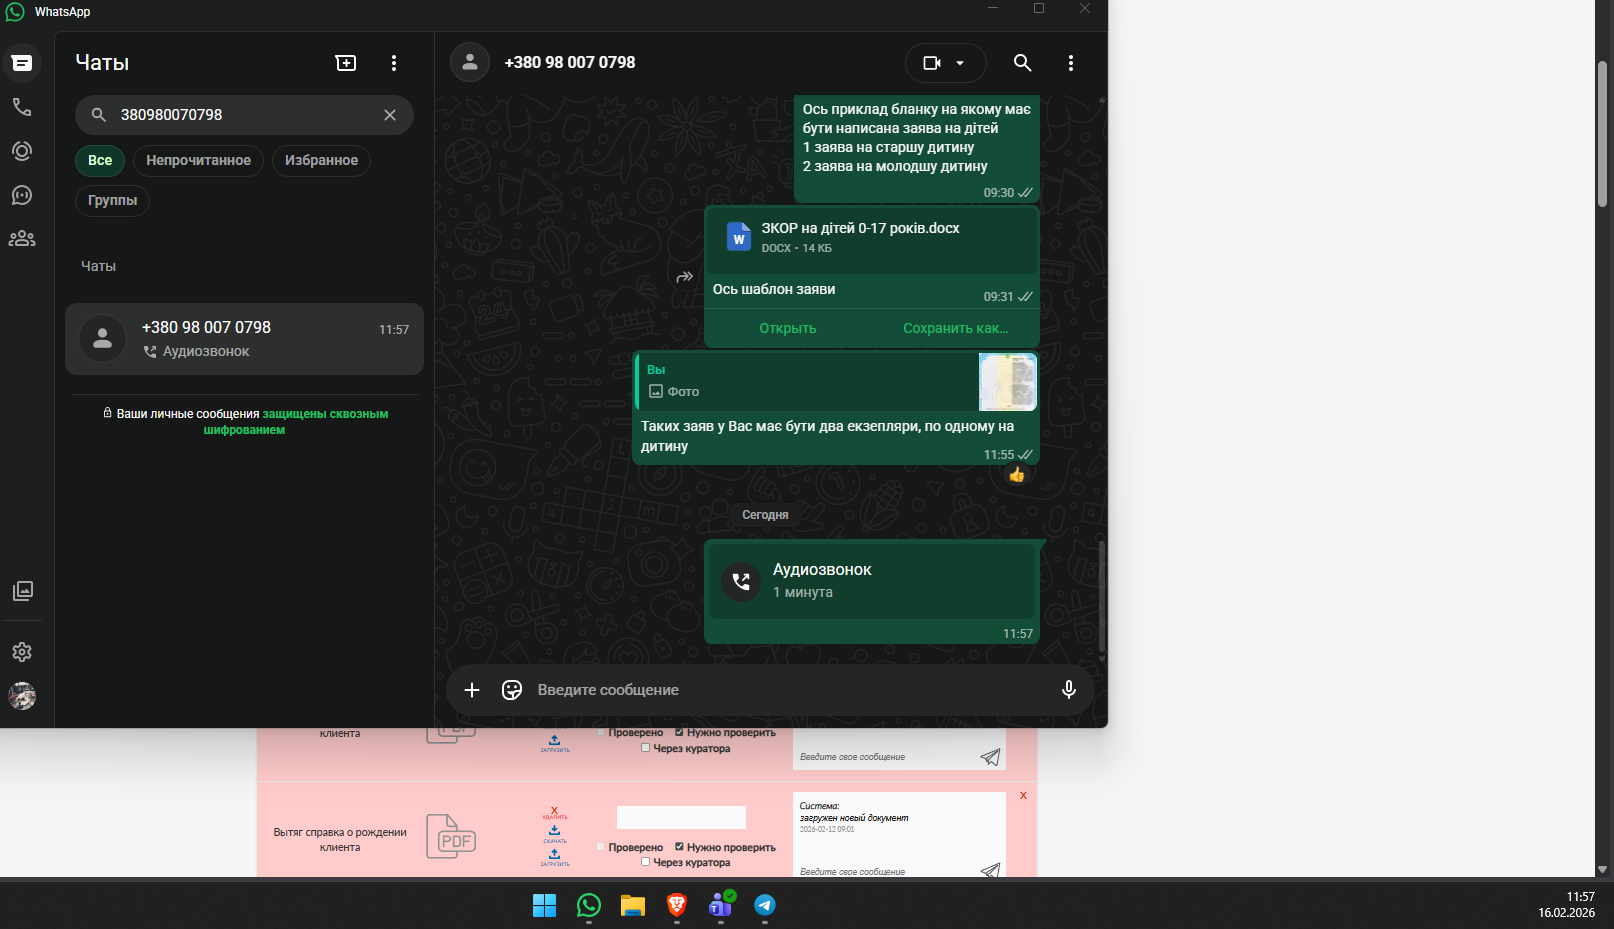The width and height of the screenshot is (1614, 929).
Task: Open the Channels icon in WhatsApp sidebar
Action: pyautogui.click(x=22, y=195)
